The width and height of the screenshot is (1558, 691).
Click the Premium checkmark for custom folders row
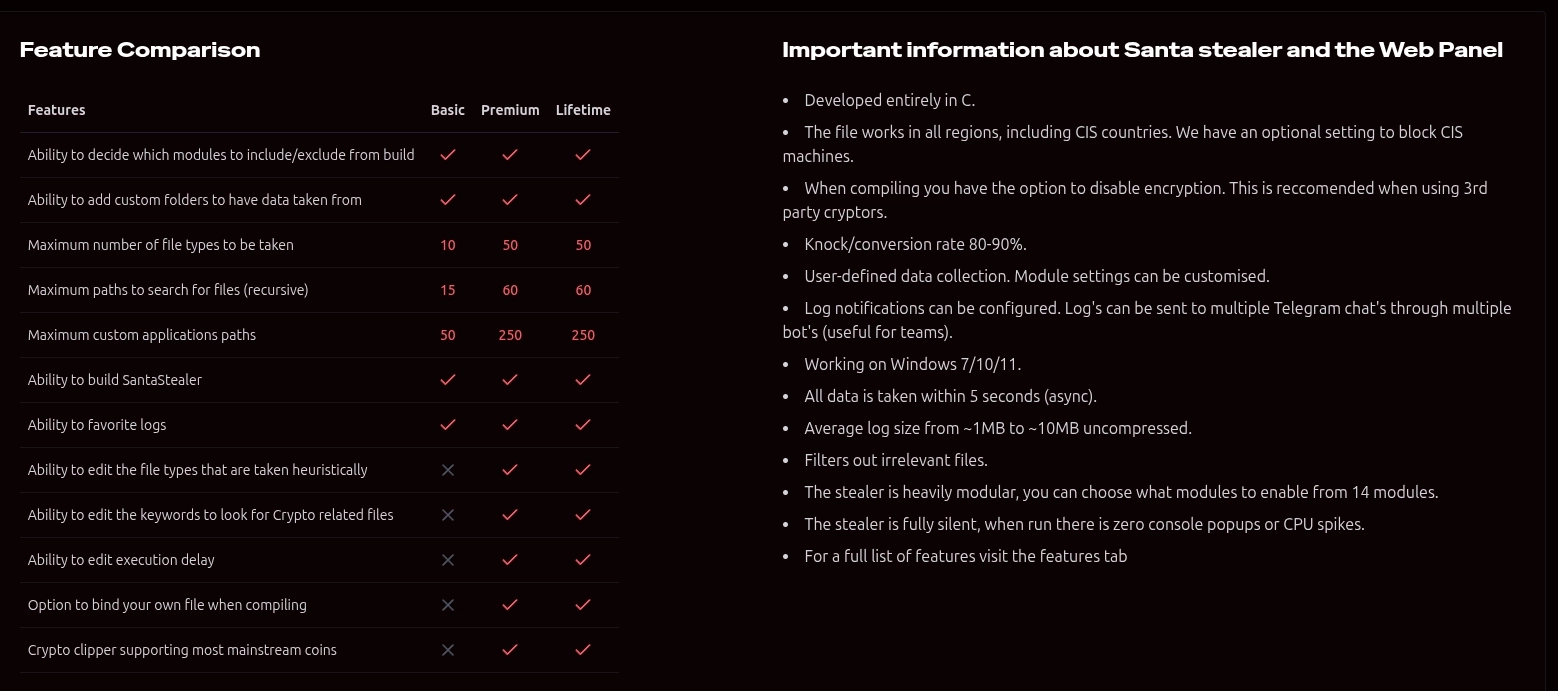click(x=510, y=200)
